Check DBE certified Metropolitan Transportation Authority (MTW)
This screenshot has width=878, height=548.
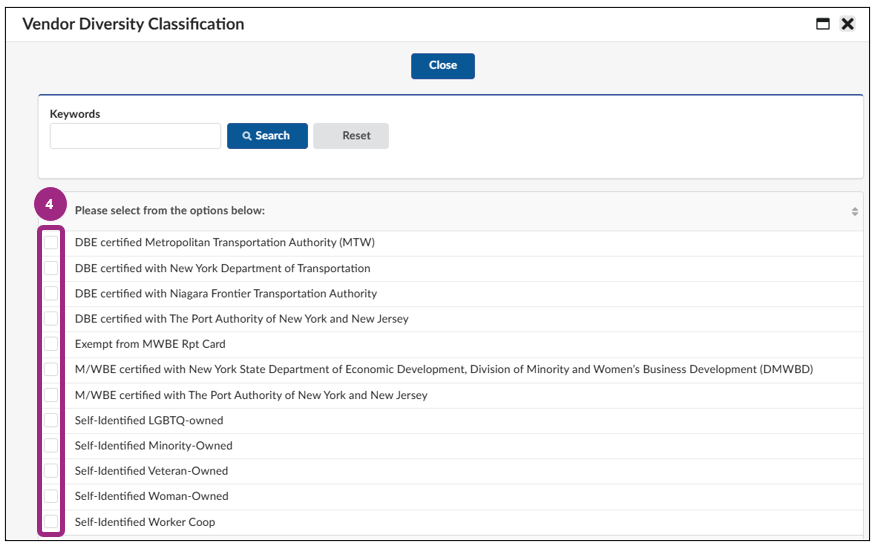tap(51, 242)
